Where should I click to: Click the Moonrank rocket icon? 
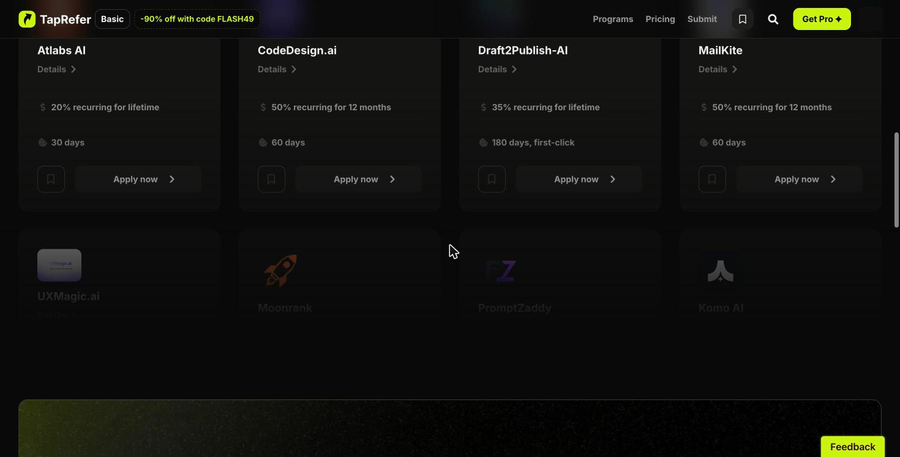click(x=280, y=270)
